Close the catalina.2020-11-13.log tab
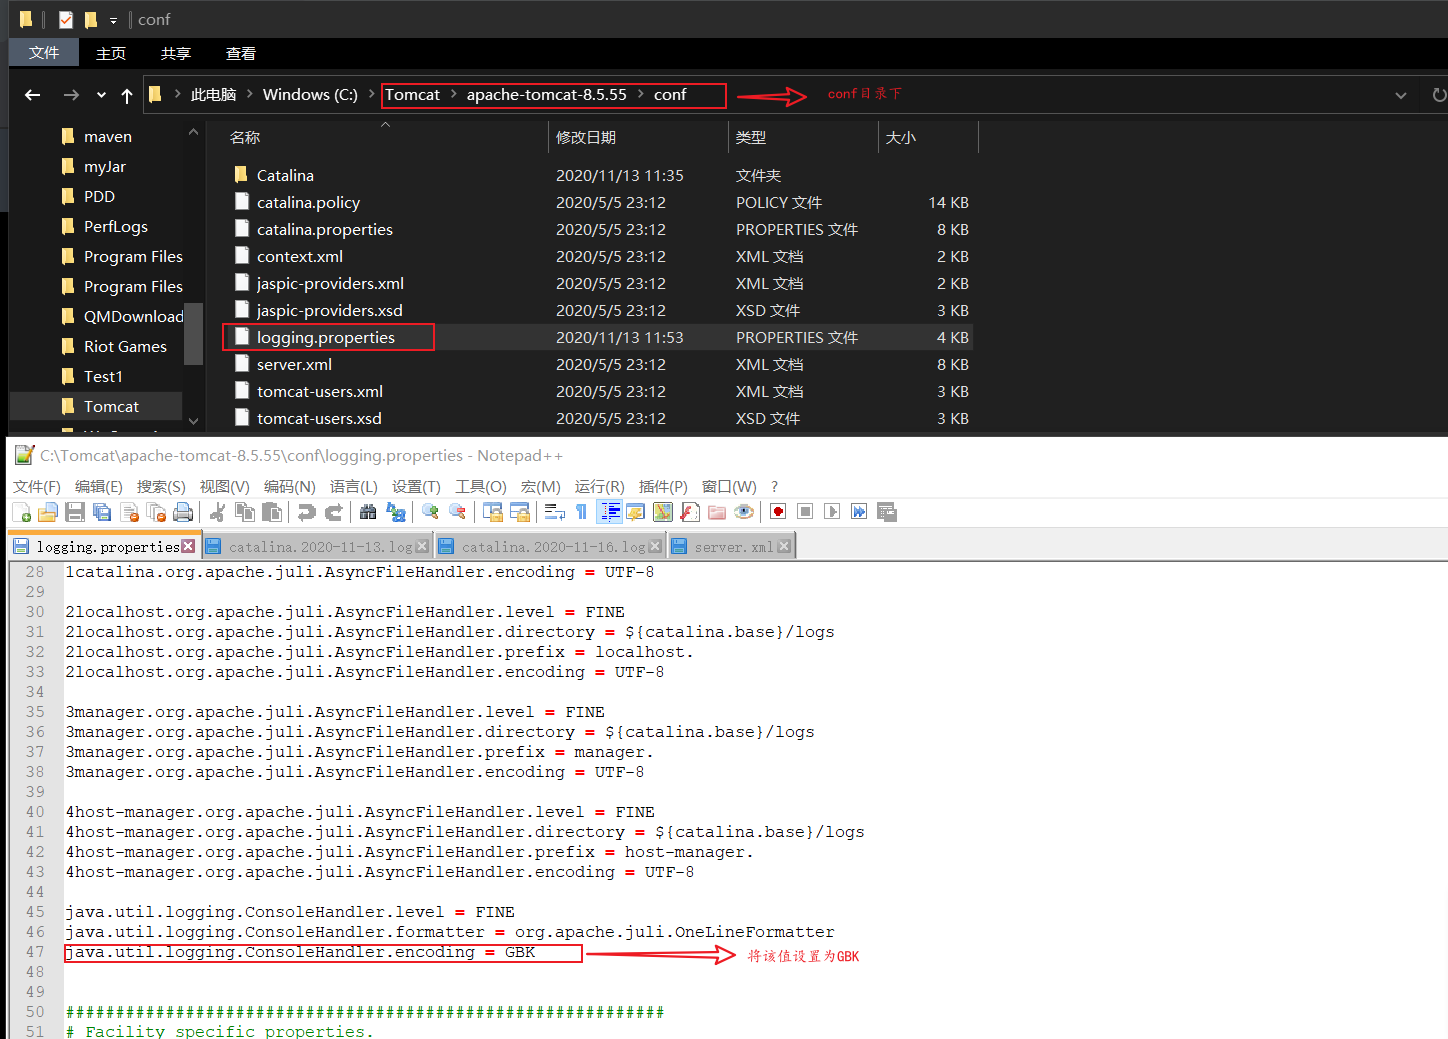Image resolution: width=1448 pixels, height=1039 pixels. [x=422, y=546]
